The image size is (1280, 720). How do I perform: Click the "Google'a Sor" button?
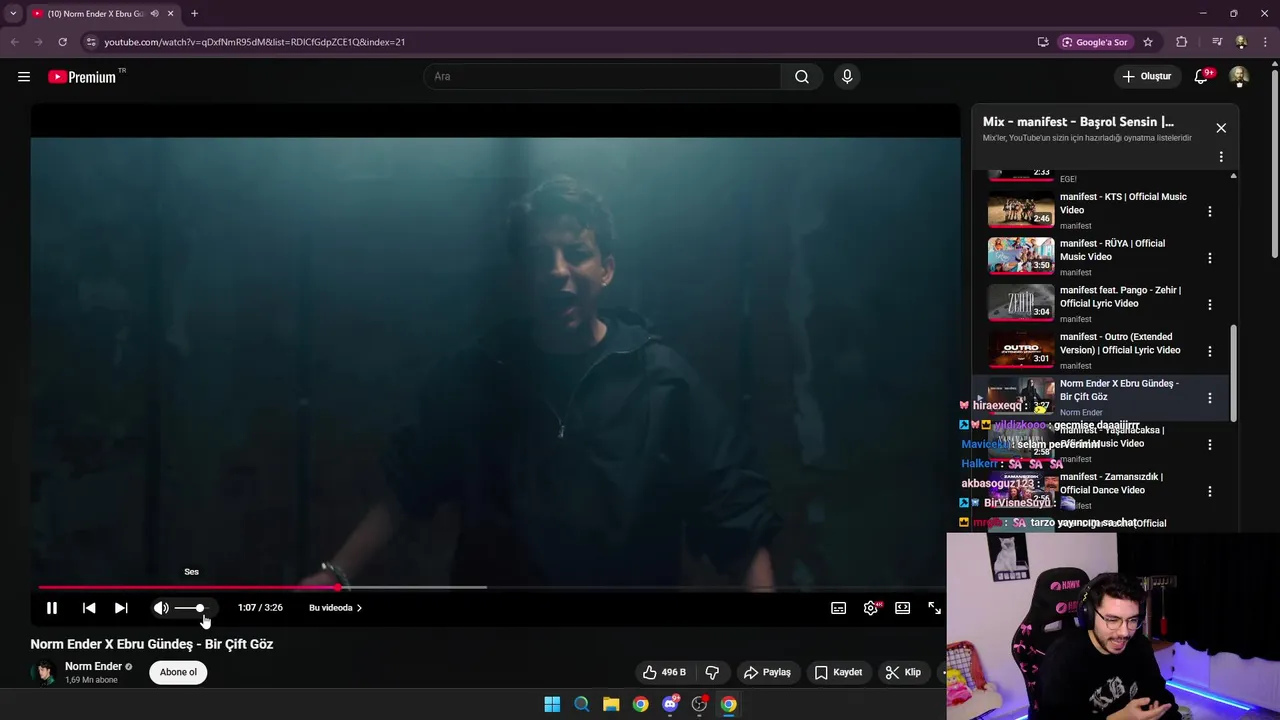1095,42
